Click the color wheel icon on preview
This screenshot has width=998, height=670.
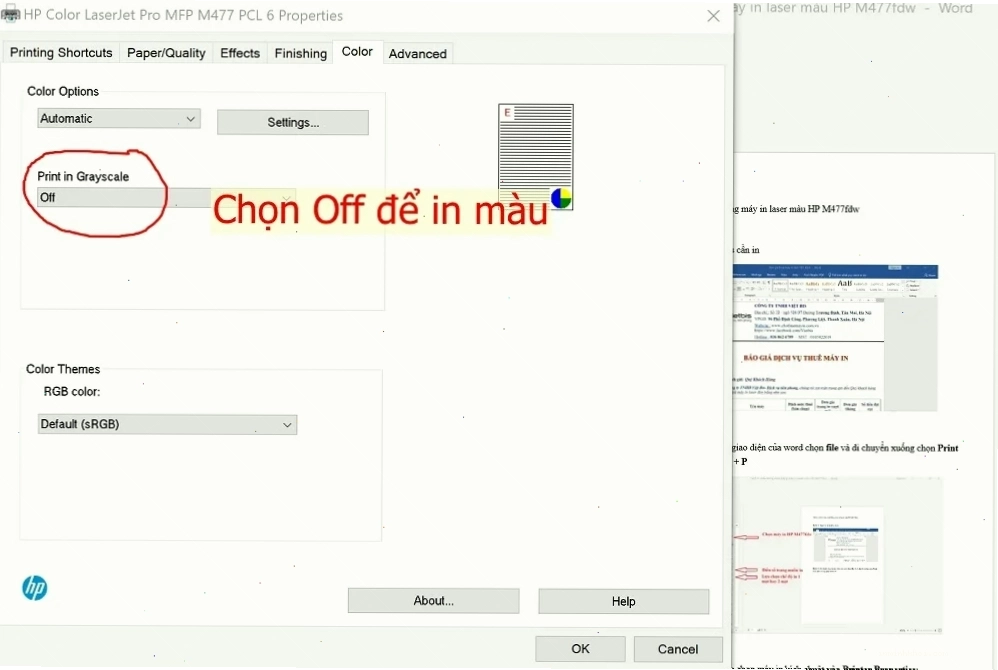click(x=561, y=199)
